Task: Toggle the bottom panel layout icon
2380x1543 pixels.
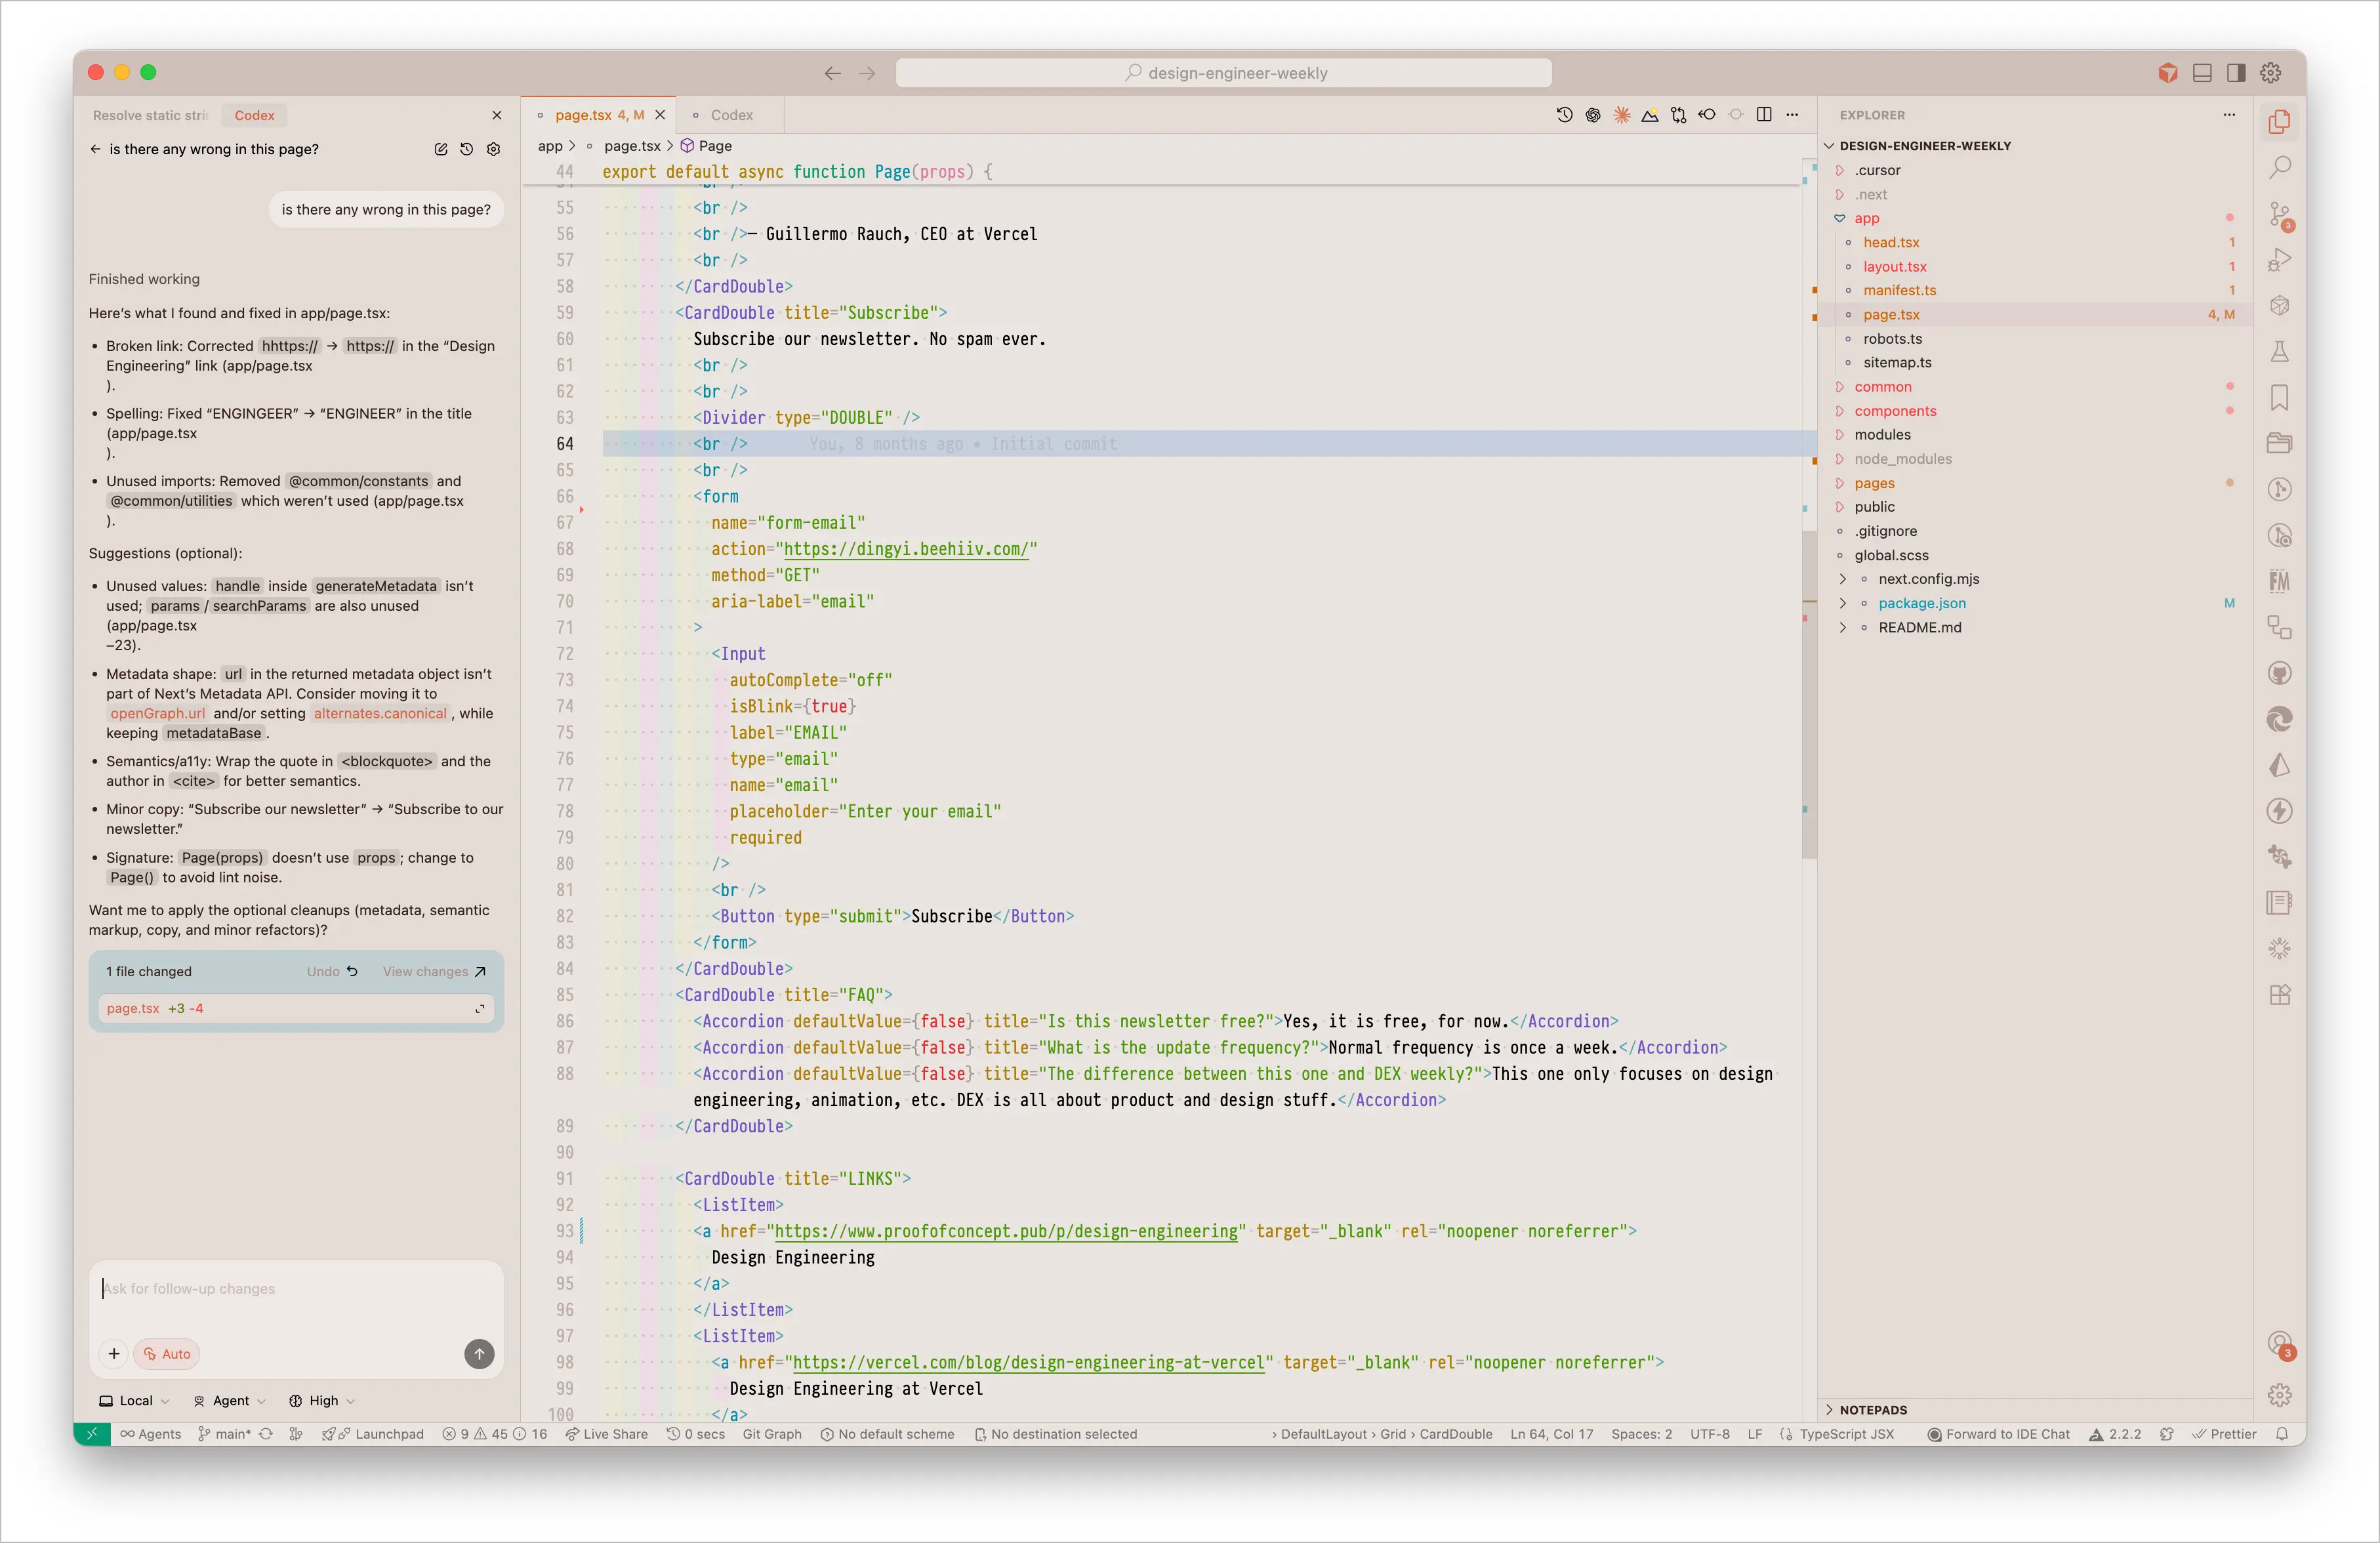Action: point(2202,73)
